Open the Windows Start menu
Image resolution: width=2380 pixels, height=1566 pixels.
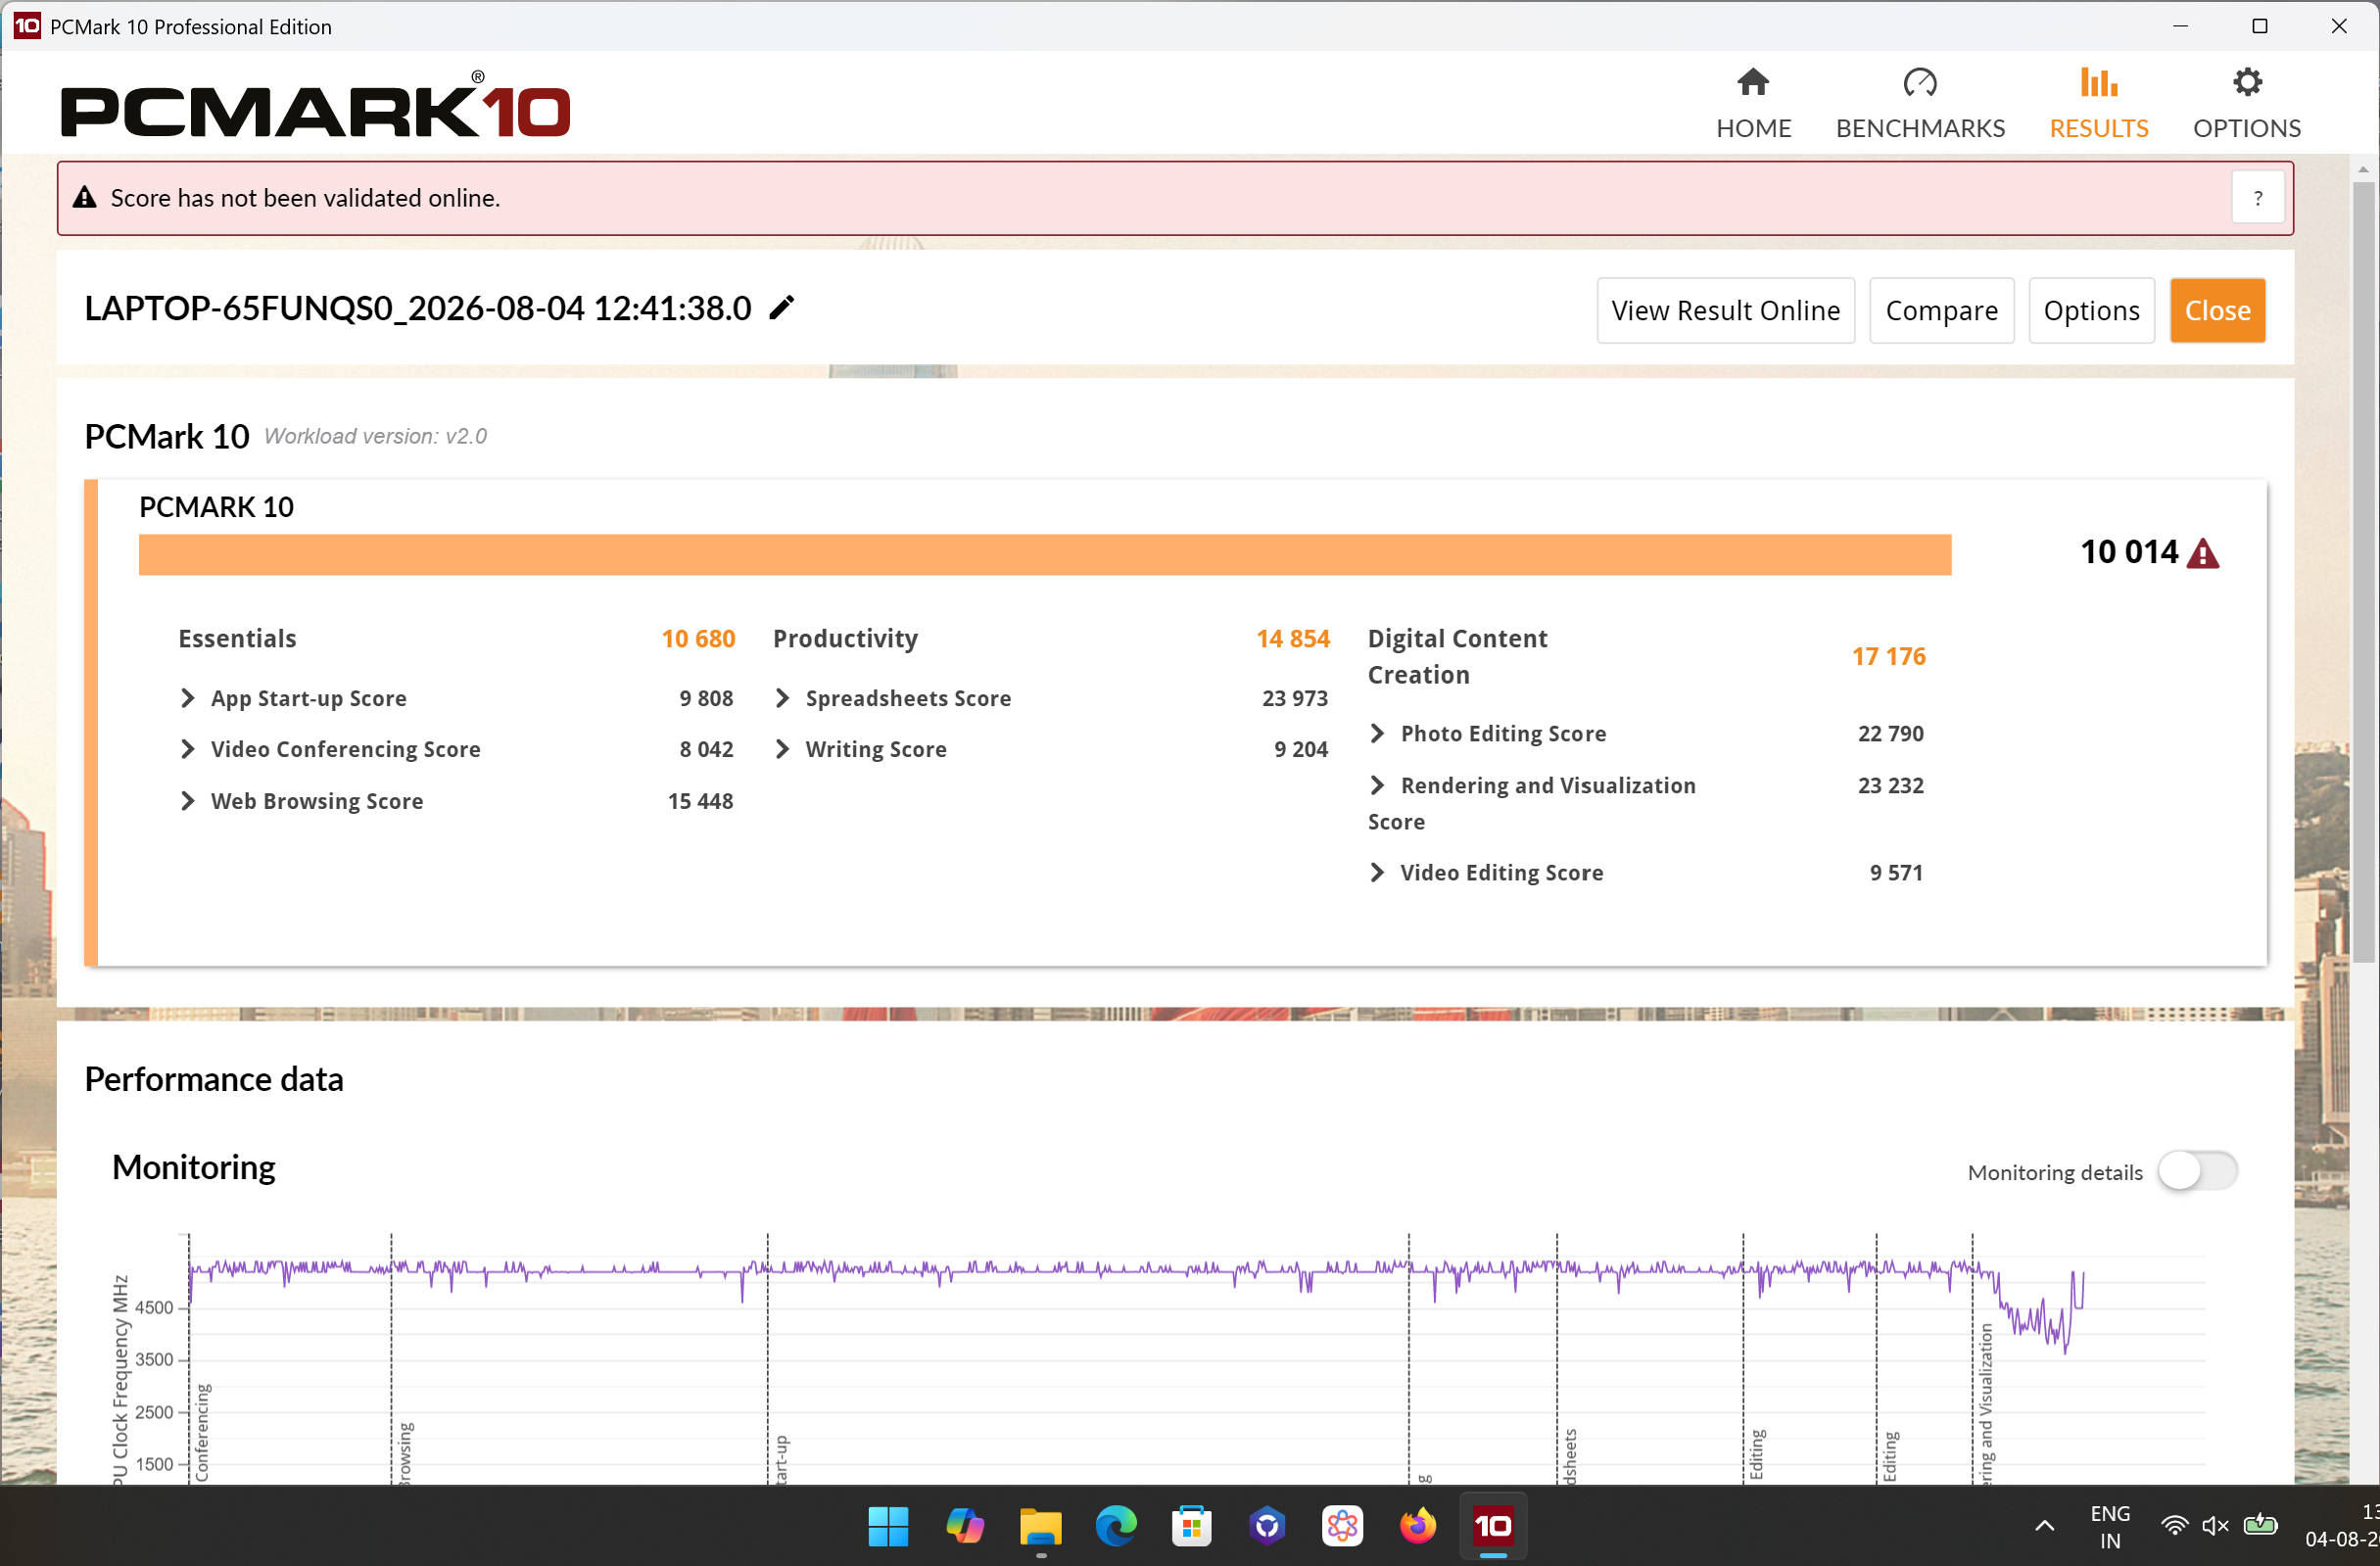point(888,1526)
